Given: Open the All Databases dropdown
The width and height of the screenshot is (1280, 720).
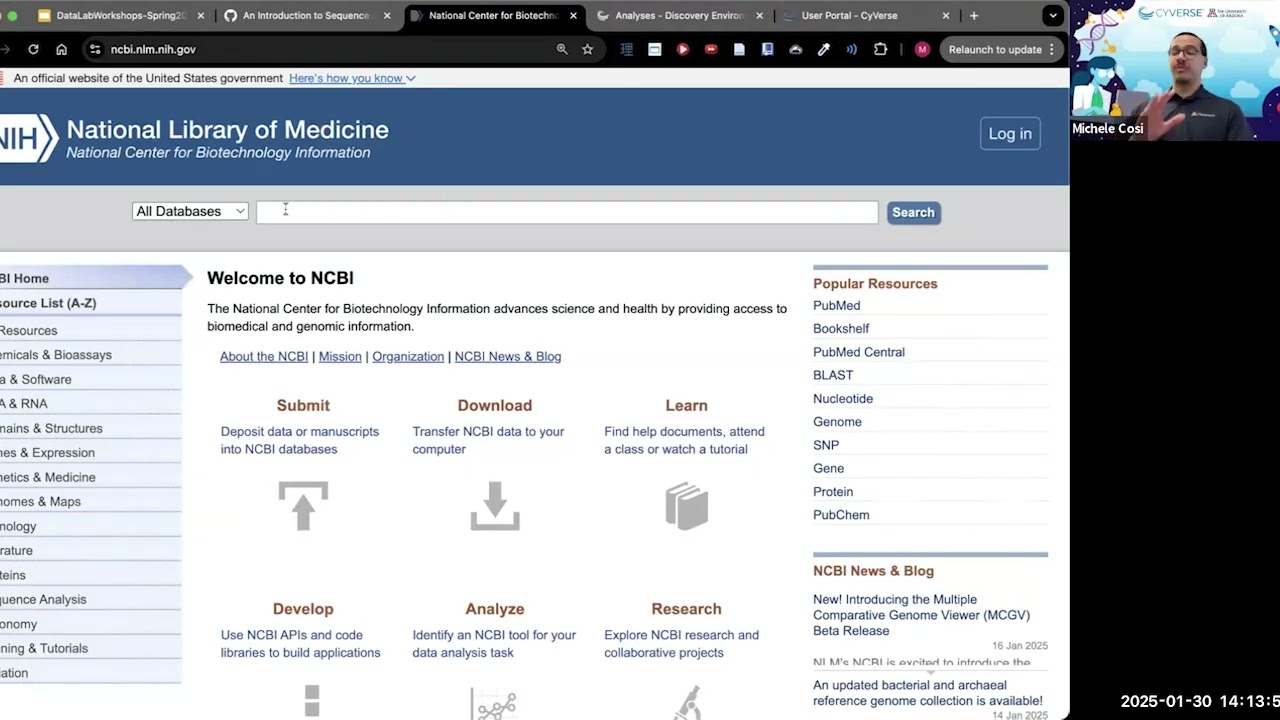Looking at the screenshot, I should 190,211.
